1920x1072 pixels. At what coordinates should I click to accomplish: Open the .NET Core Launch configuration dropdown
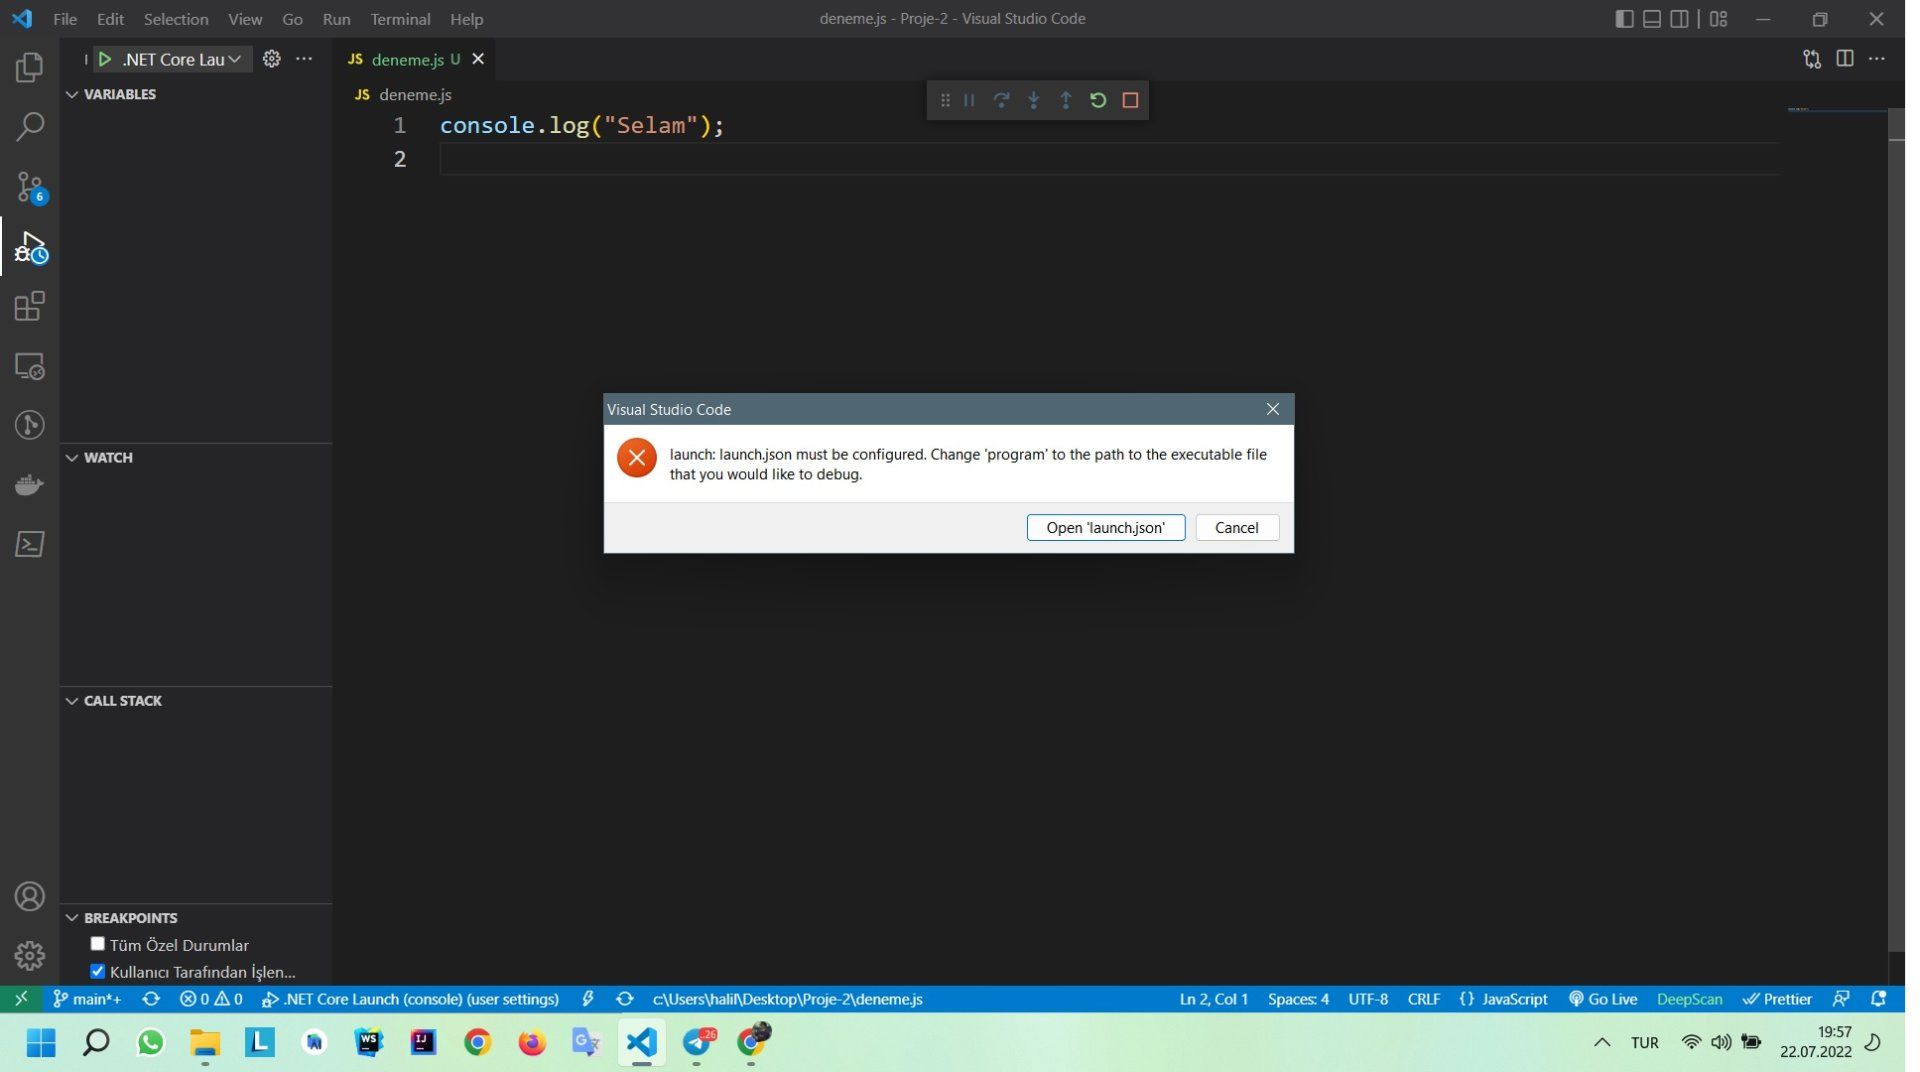coord(182,59)
